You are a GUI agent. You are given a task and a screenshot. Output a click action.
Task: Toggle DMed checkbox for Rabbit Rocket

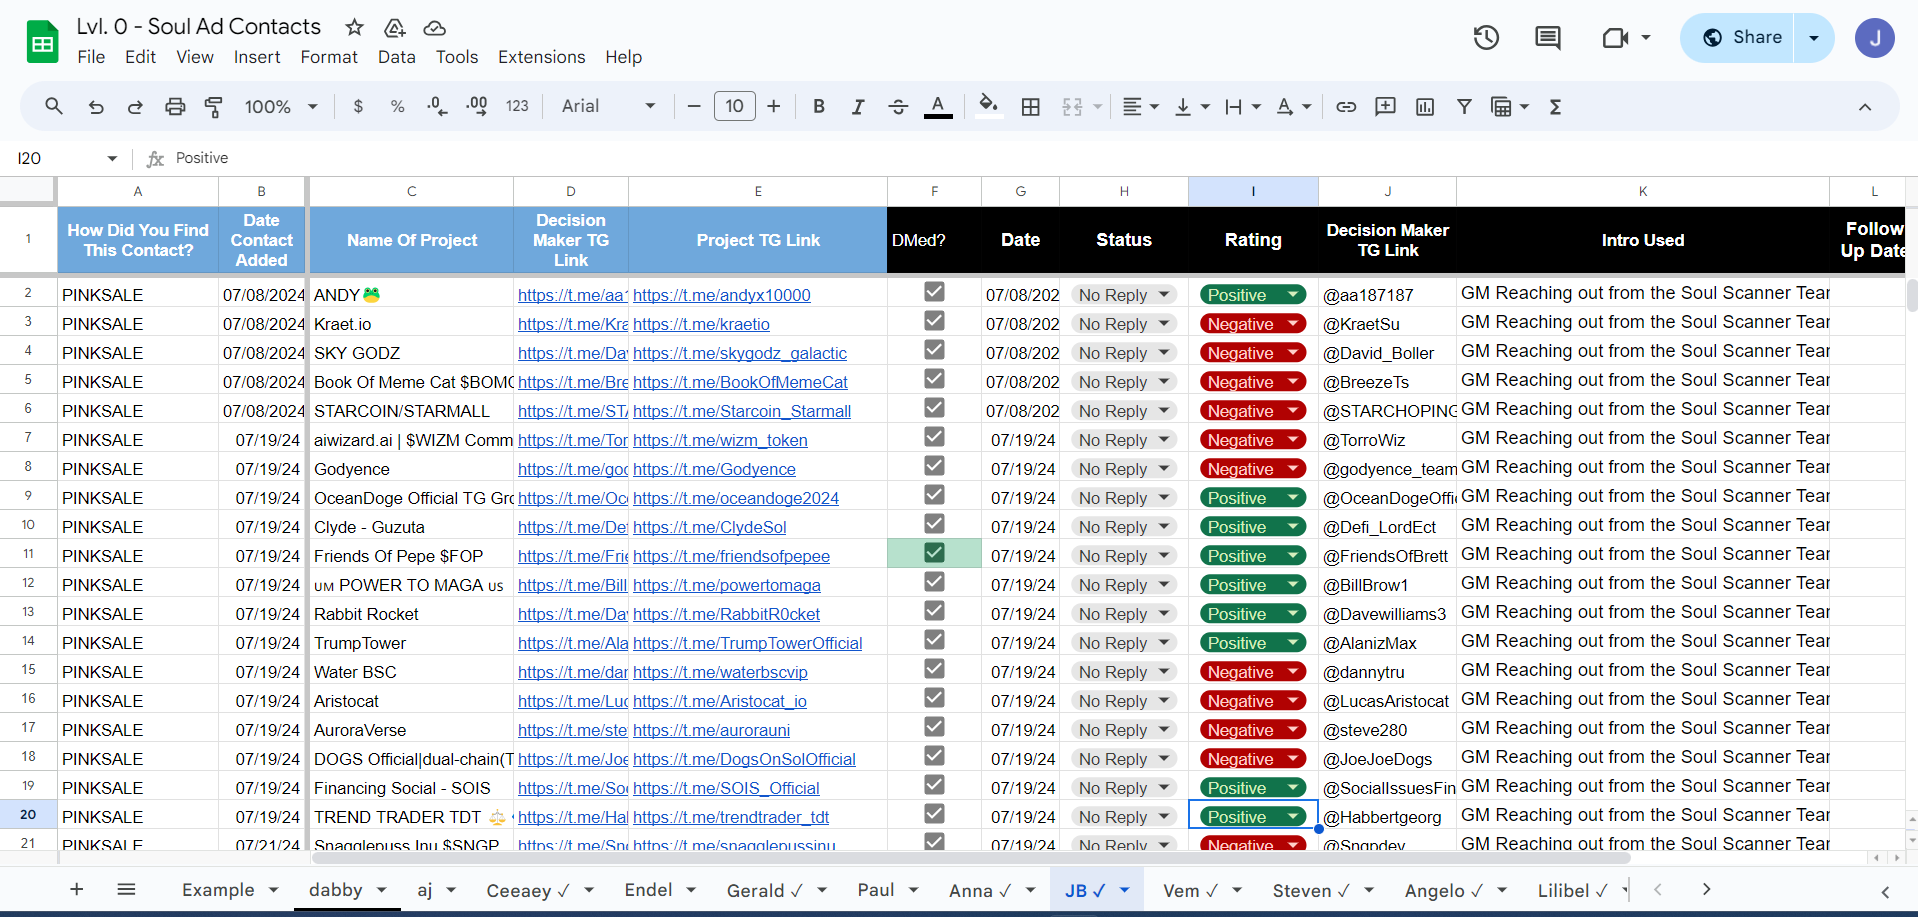tap(934, 610)
